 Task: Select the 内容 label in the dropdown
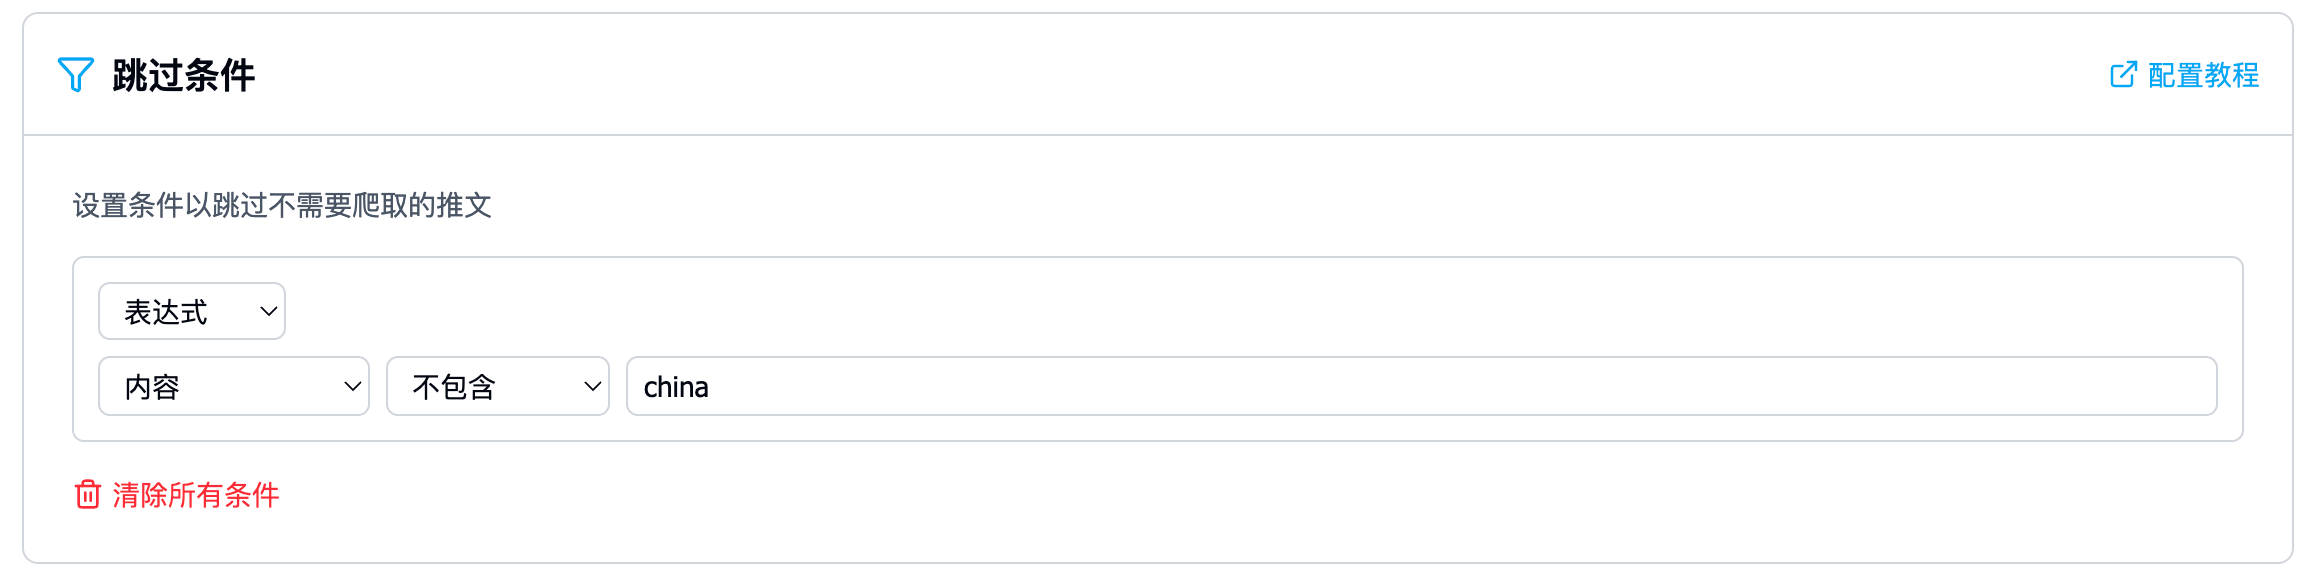pos(152,387)
